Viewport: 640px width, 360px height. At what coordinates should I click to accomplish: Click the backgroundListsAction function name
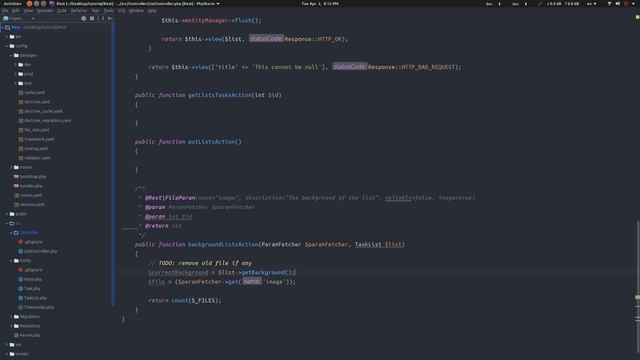(x=223, y=244)
